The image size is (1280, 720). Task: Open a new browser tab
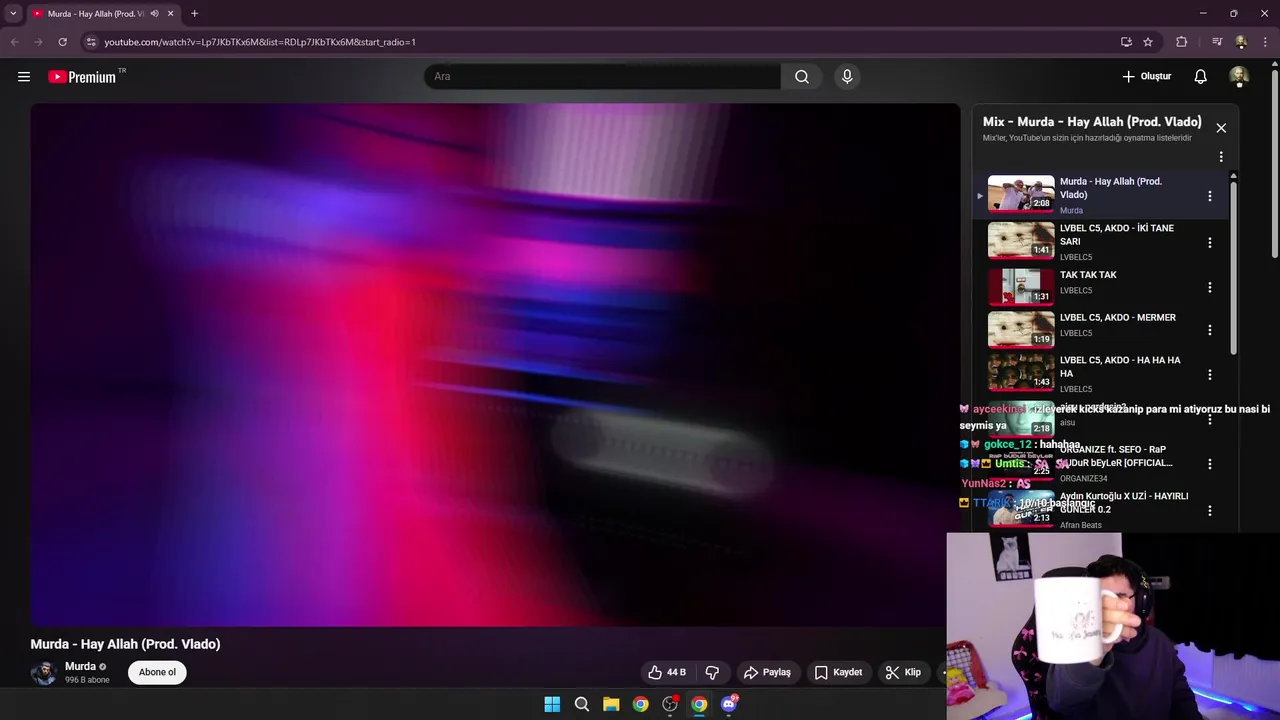pyautogui.click(x=194, y=14)
